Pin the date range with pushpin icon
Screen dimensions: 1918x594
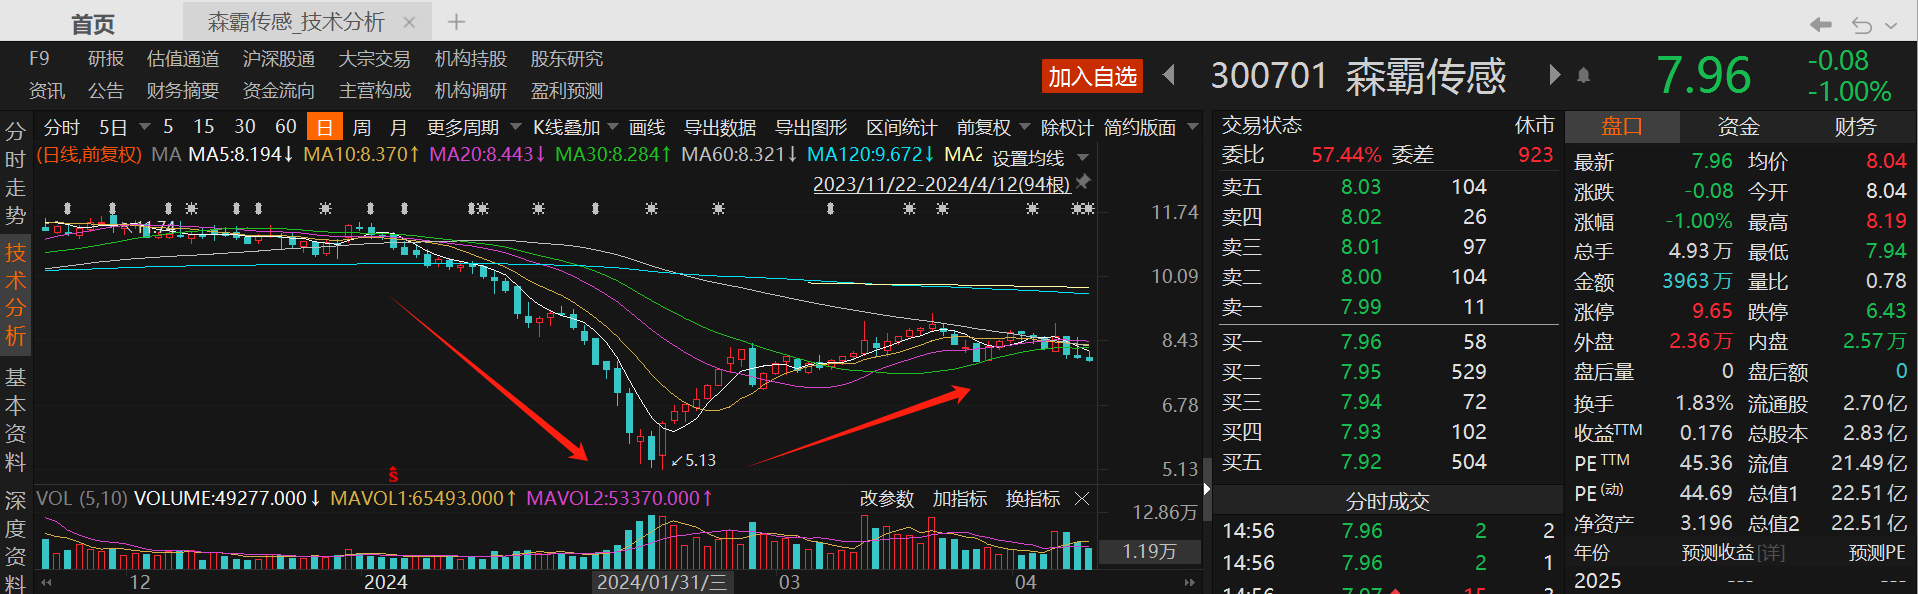point(1083,182)
